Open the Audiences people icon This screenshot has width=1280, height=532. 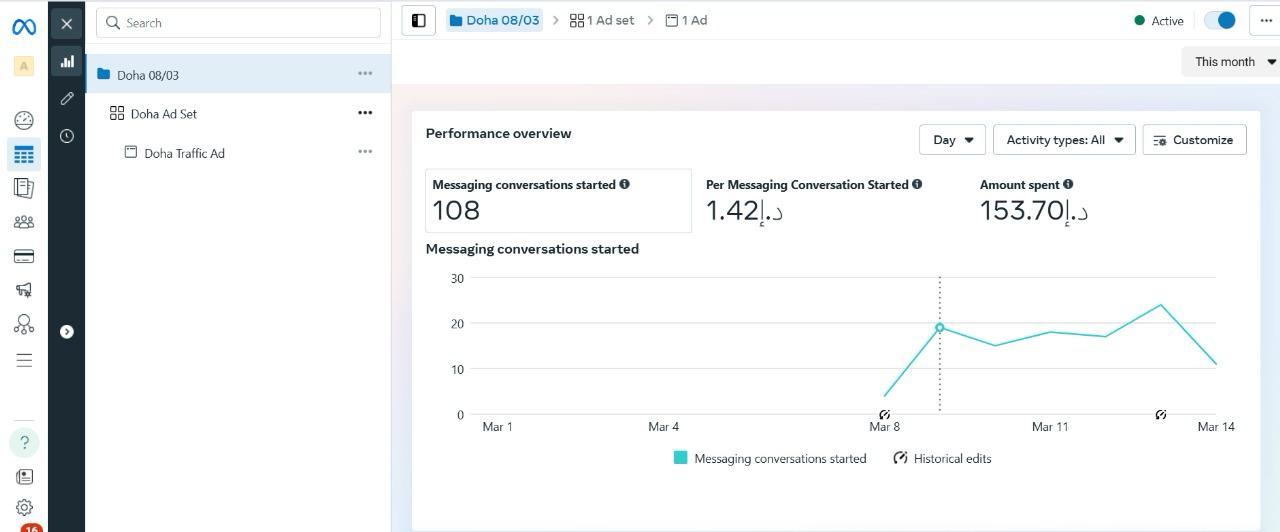[24, 222]
